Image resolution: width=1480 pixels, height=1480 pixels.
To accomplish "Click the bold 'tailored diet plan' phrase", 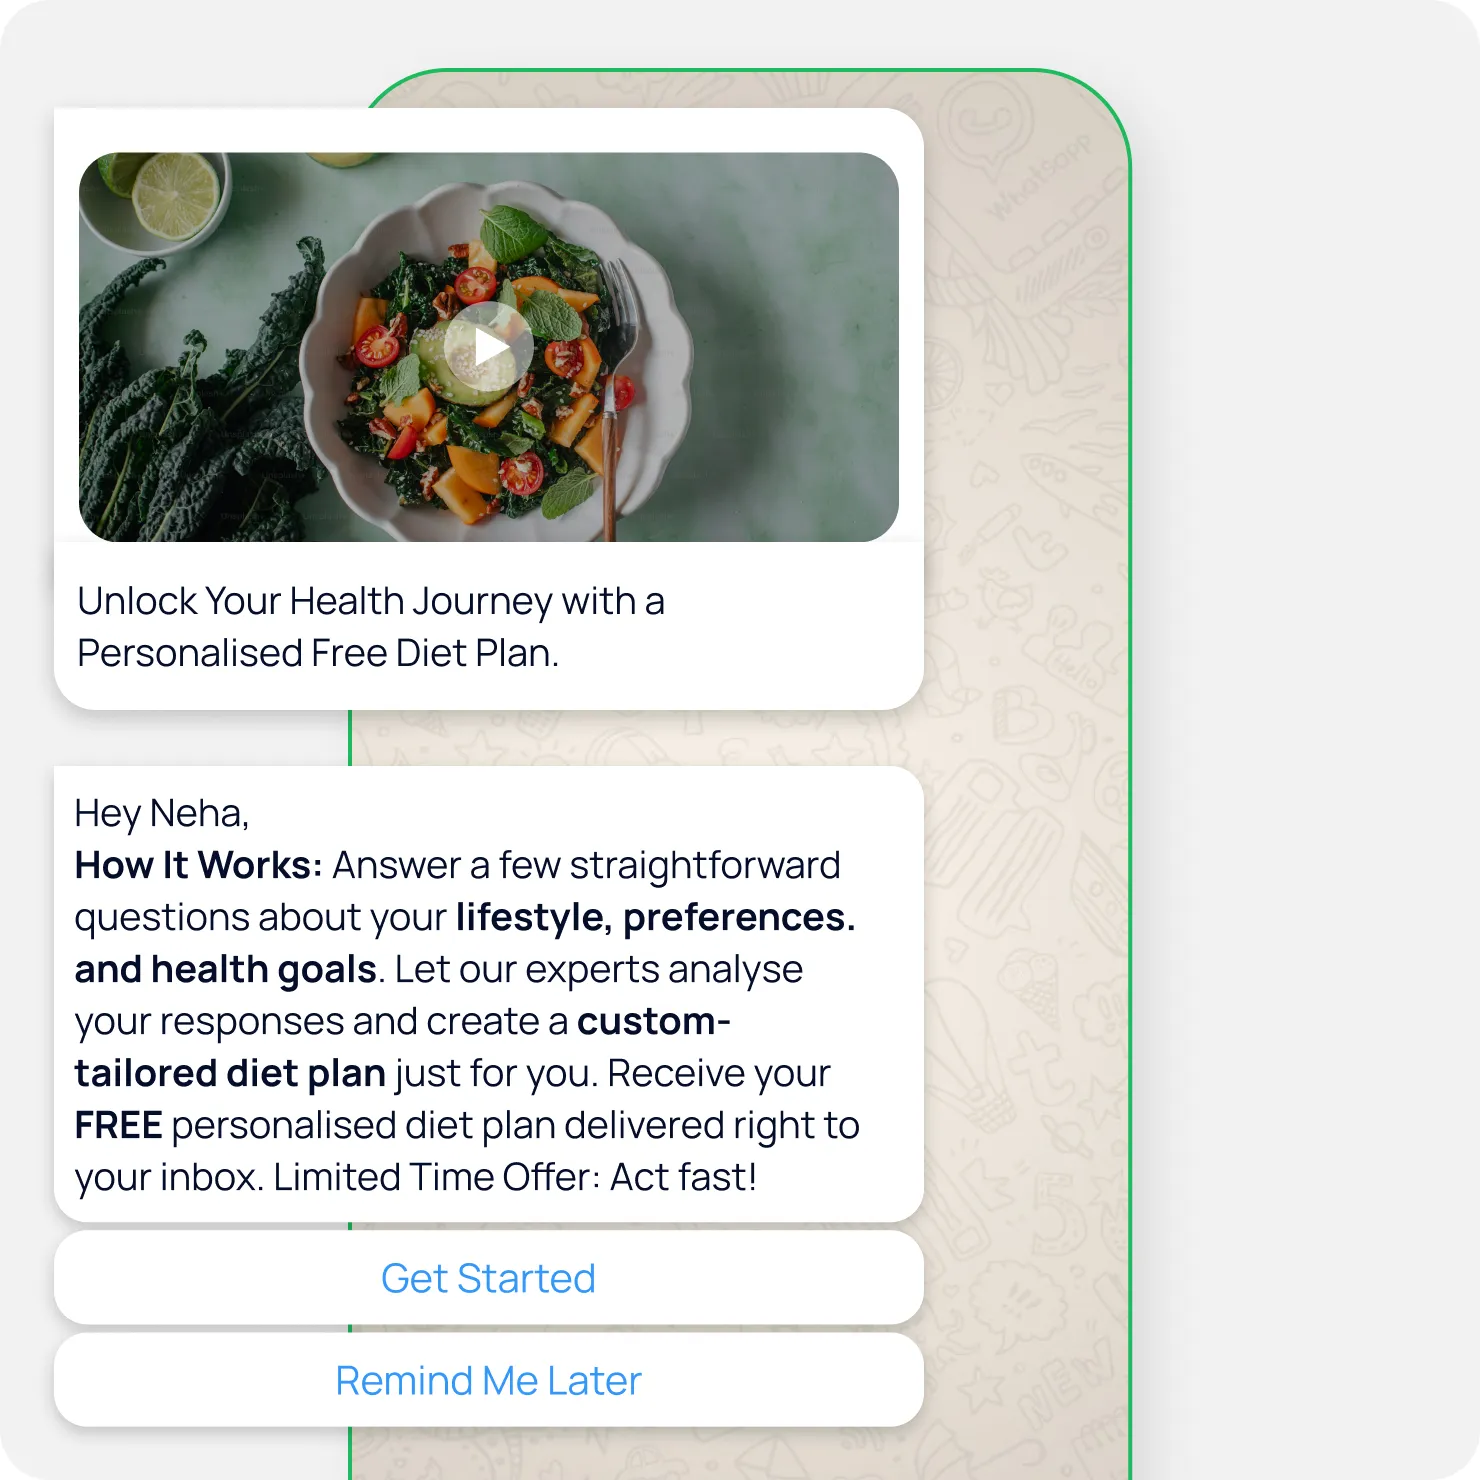I will click(230, 1073).
